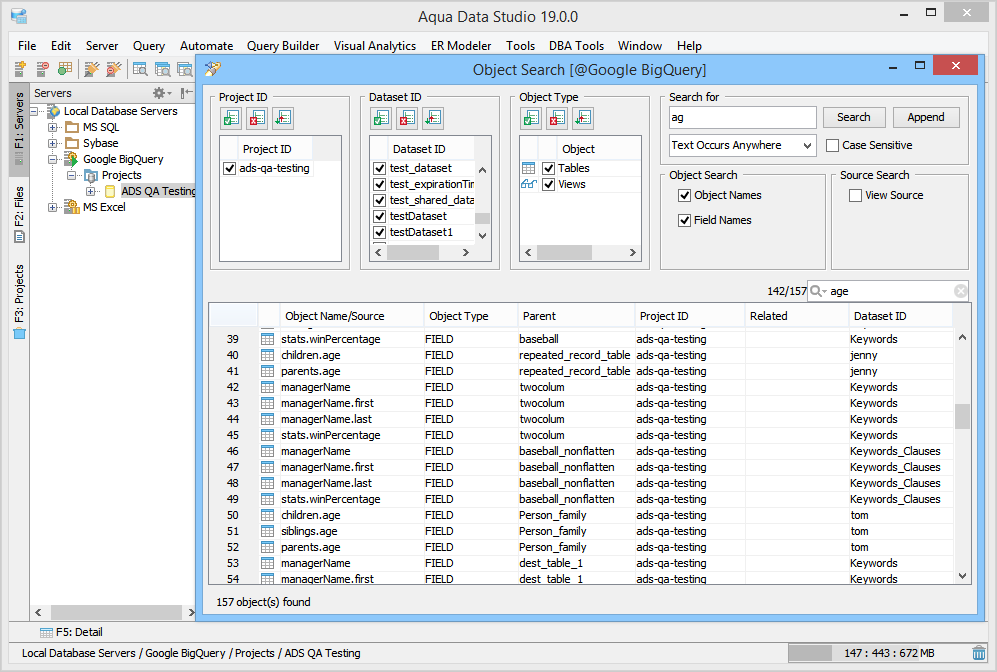Uncheck the test_dataset checkbox
The image size is (997, 672).
(380, 168)
